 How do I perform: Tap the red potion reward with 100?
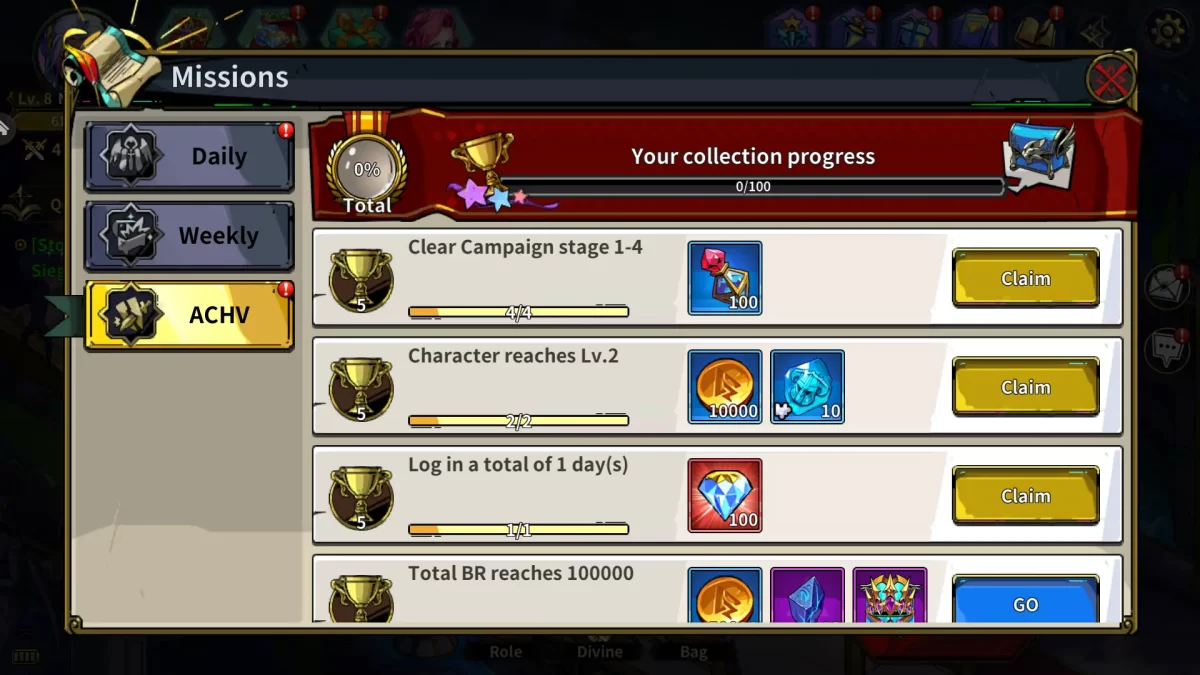[x=725, y=278]
